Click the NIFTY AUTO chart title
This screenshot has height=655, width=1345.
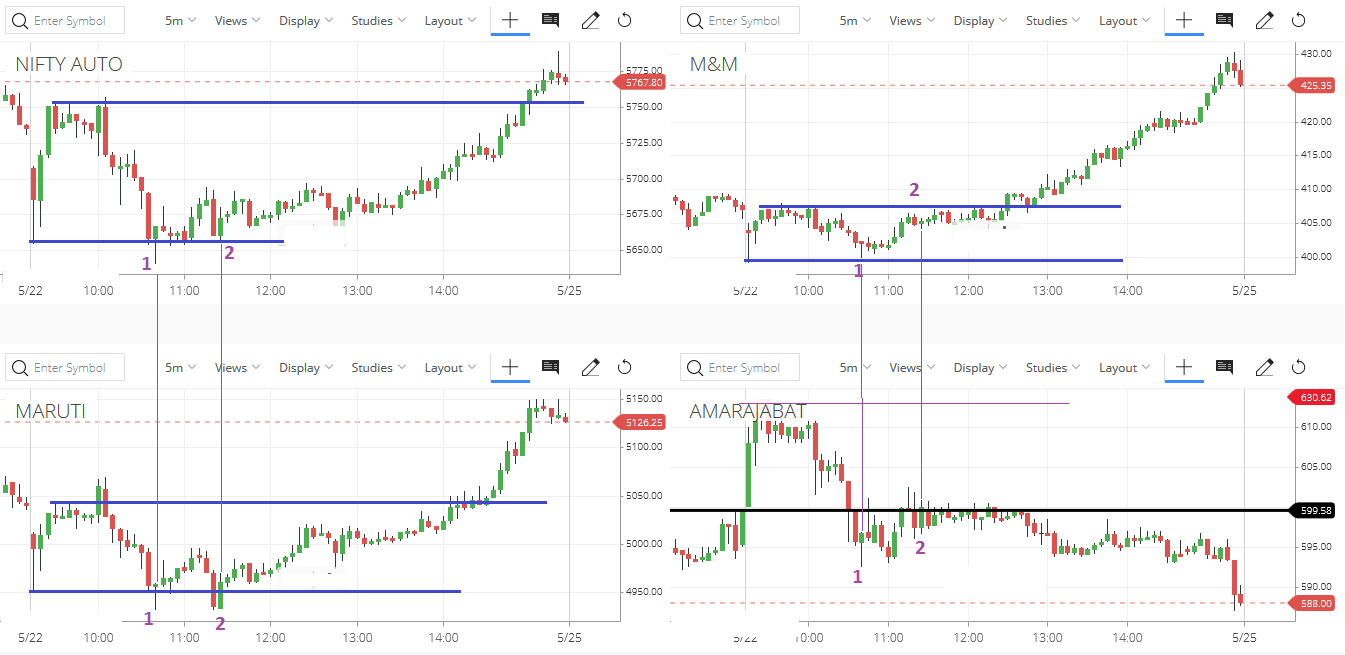pyautogui.click(x=69, y=64)
